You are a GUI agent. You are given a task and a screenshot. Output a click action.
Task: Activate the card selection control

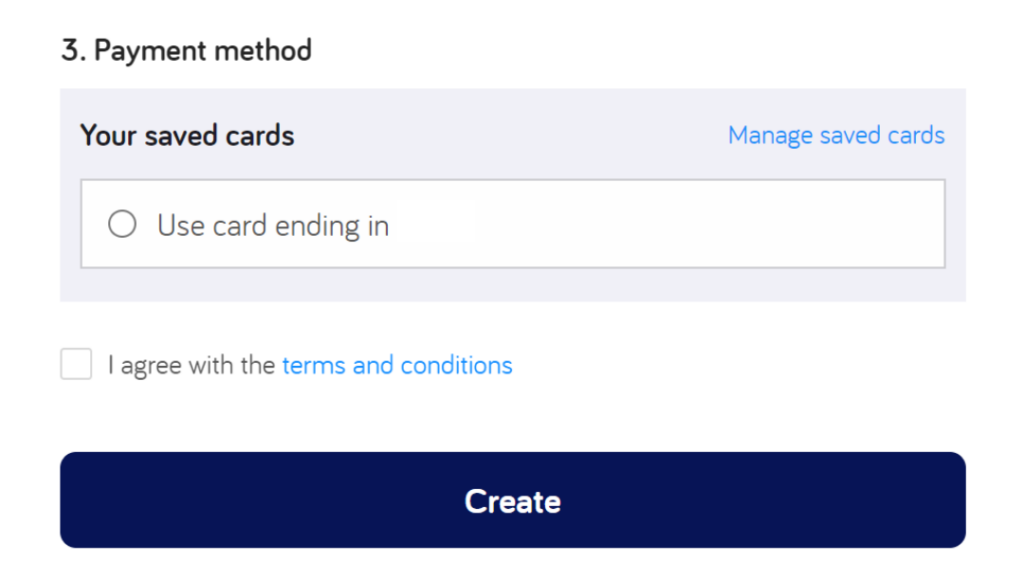(x=122, y=224)
